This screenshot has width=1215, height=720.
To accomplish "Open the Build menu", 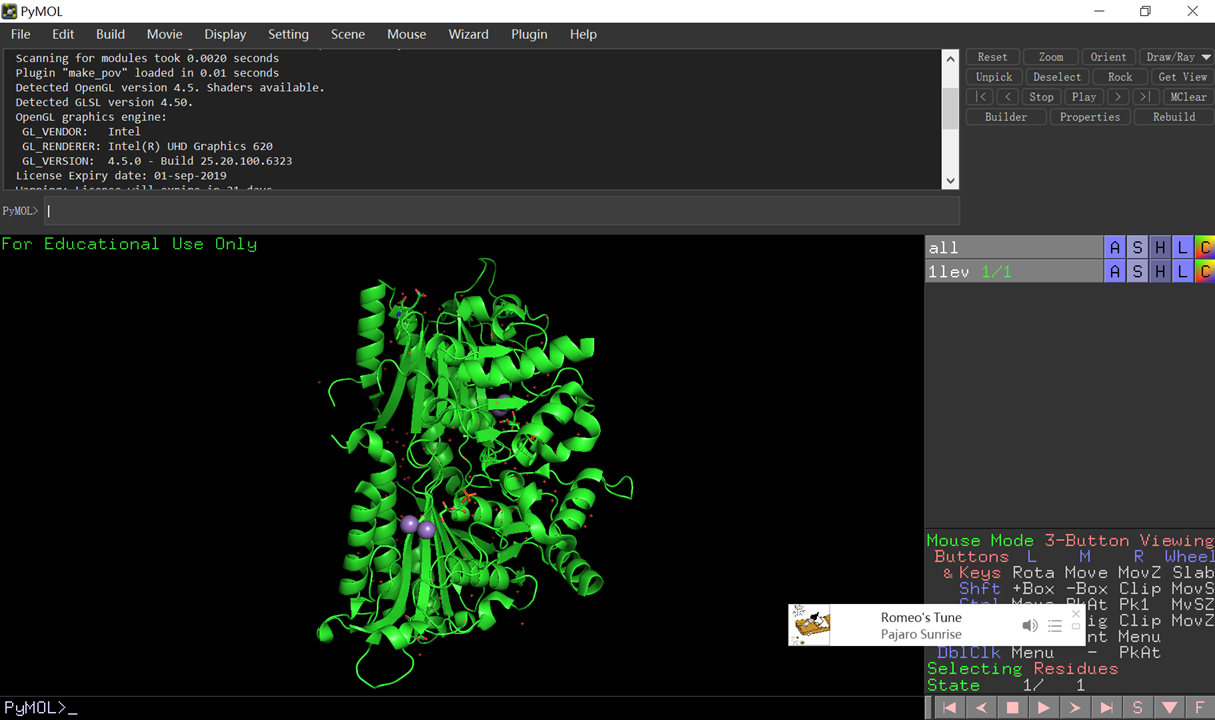I will pyautogui.click(x=110, y=34).
